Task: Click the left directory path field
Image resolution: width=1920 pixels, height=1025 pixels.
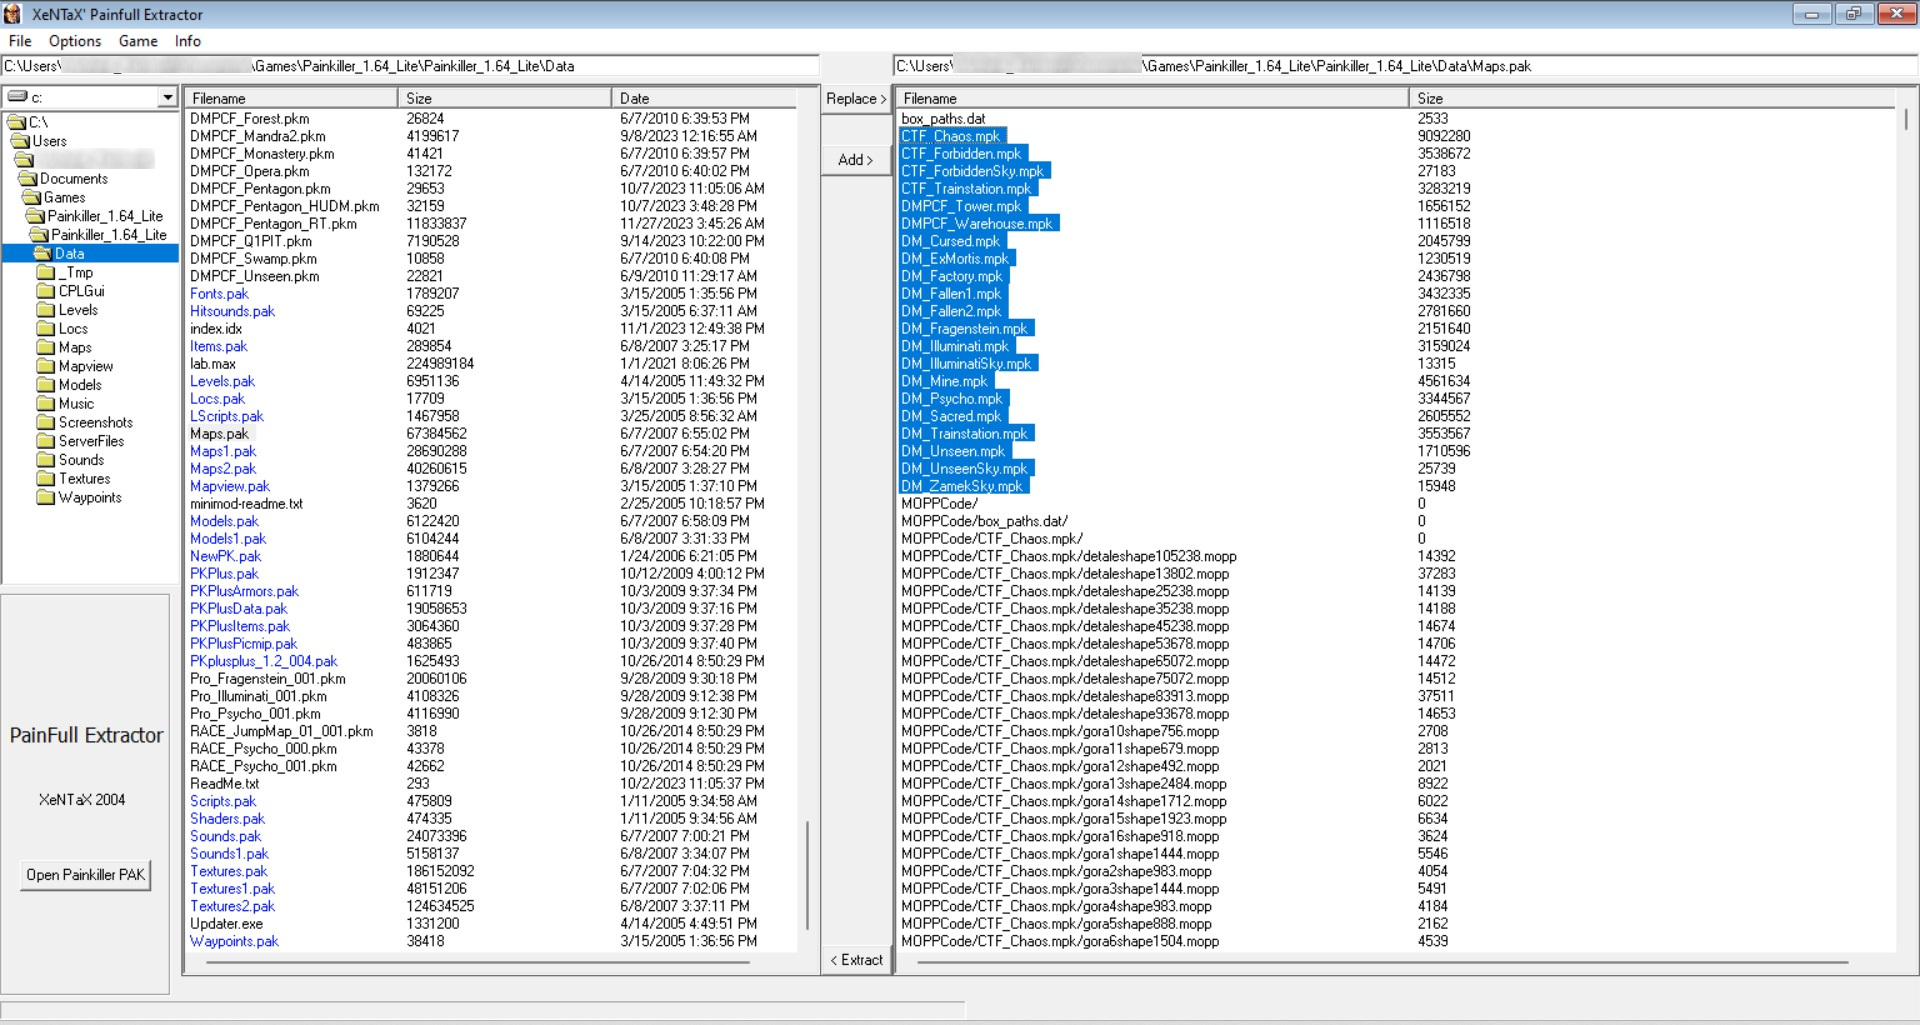Action: pos(410,66)
